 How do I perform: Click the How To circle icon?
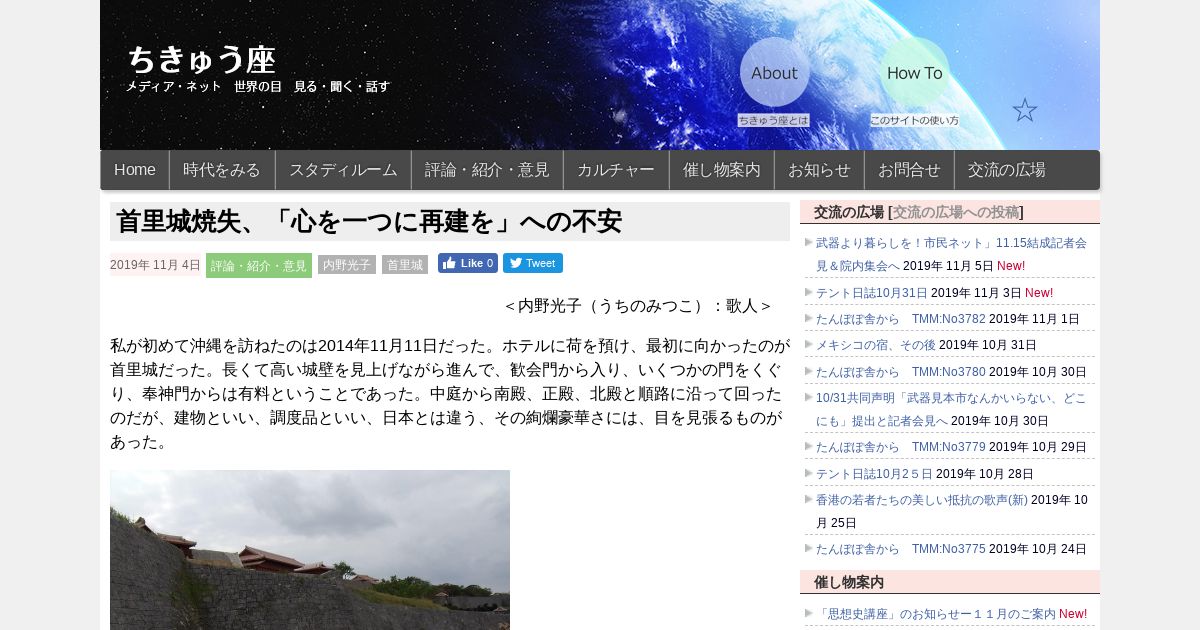pyautogui.click(x=914, y=72)
